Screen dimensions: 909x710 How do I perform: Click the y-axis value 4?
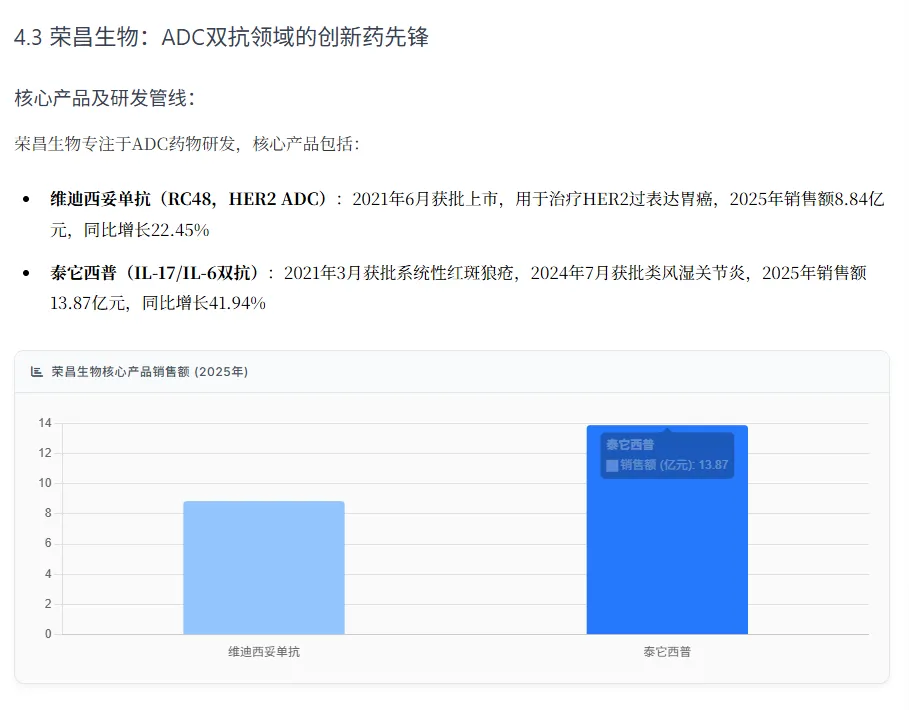click(x=48, y=574)
